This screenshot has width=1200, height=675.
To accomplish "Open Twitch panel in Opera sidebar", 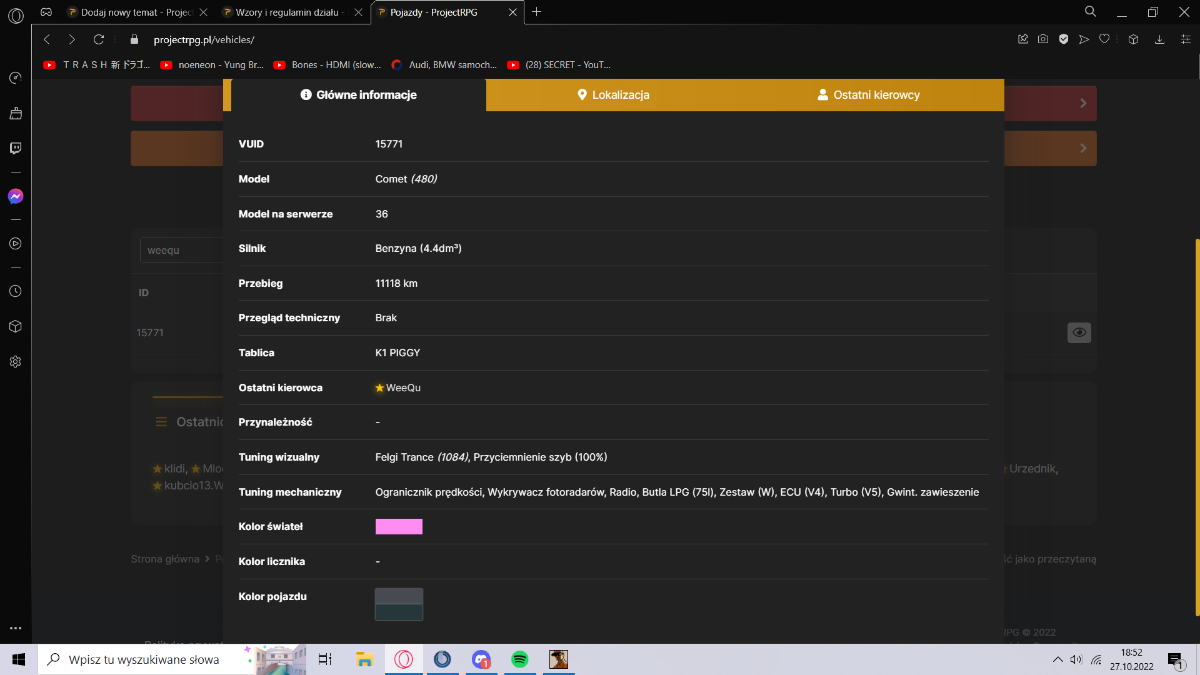I will click(15, 148).
